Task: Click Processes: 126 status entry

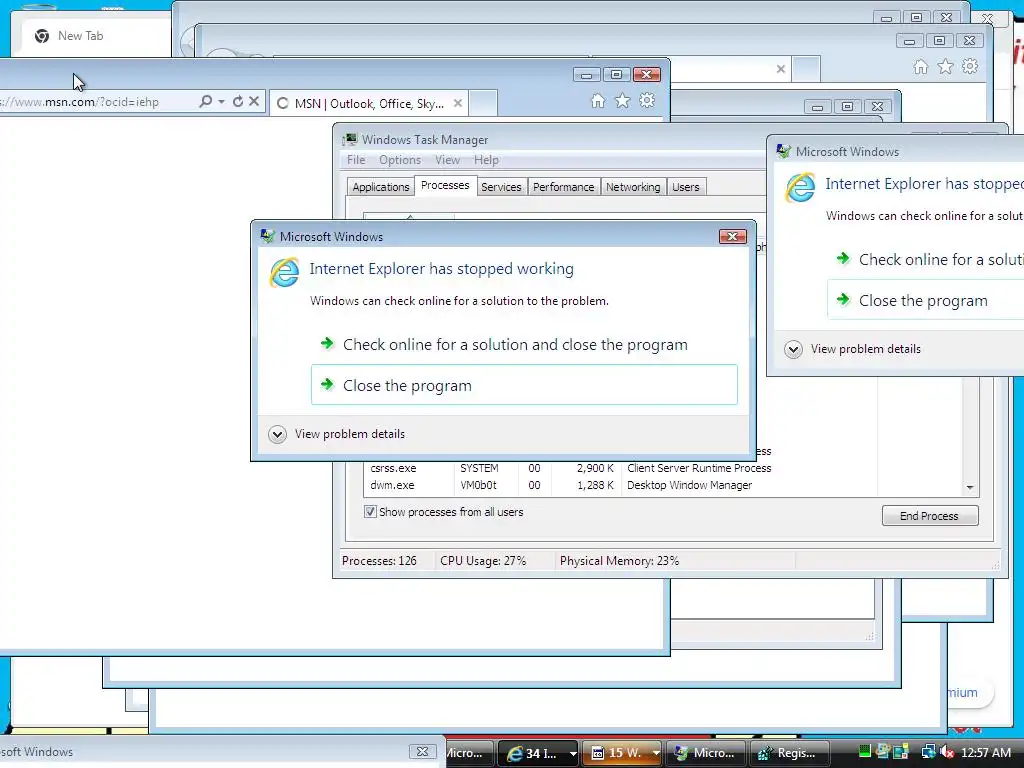Action: tap(379, 561)
